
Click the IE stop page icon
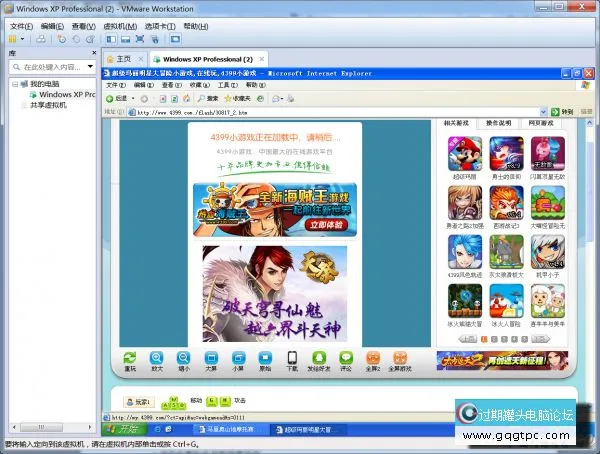pyautogui.click(x=163, y=99)
